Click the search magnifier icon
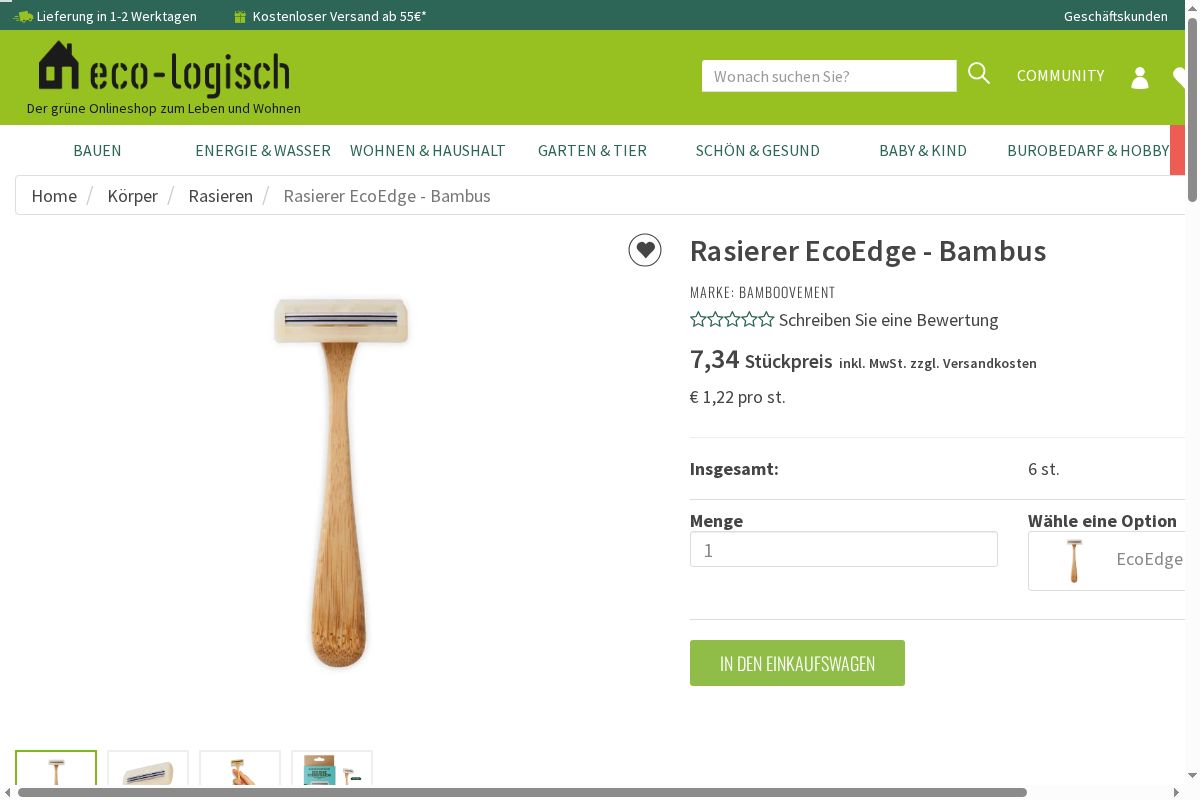 [x=979, y=74]
